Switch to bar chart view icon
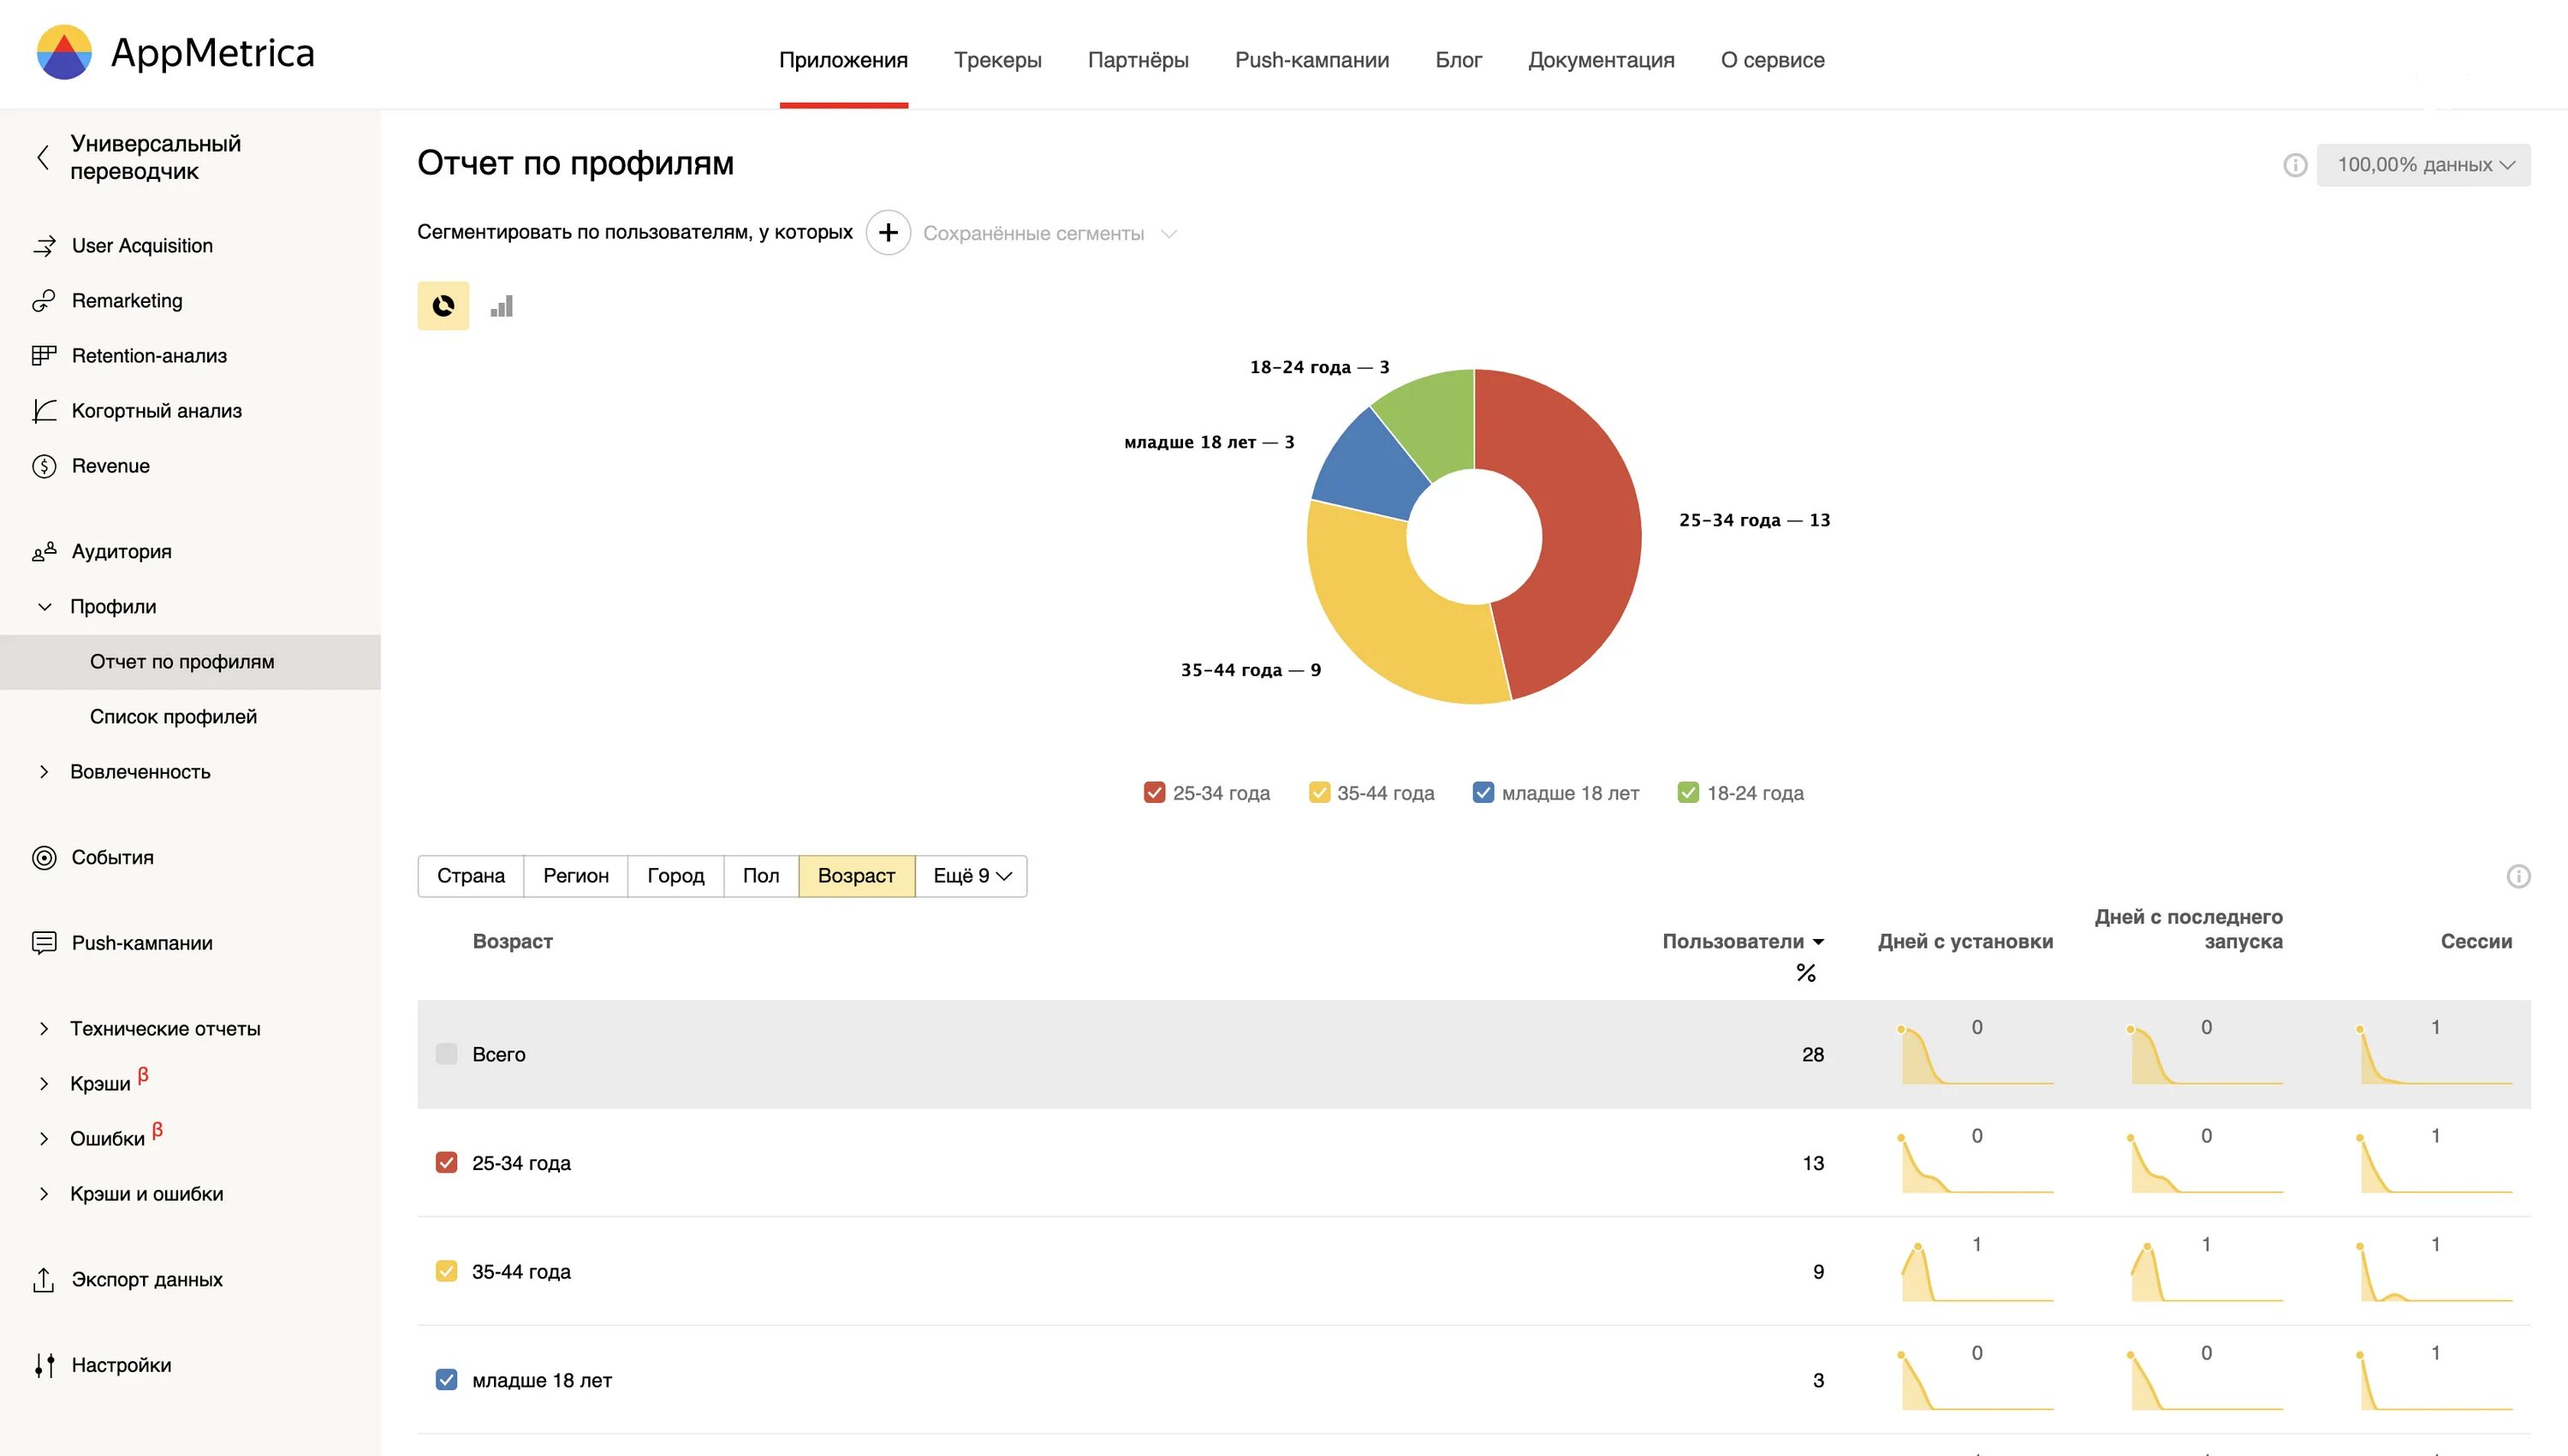This screenshot has width=2568, height=1456. [502, 306]
